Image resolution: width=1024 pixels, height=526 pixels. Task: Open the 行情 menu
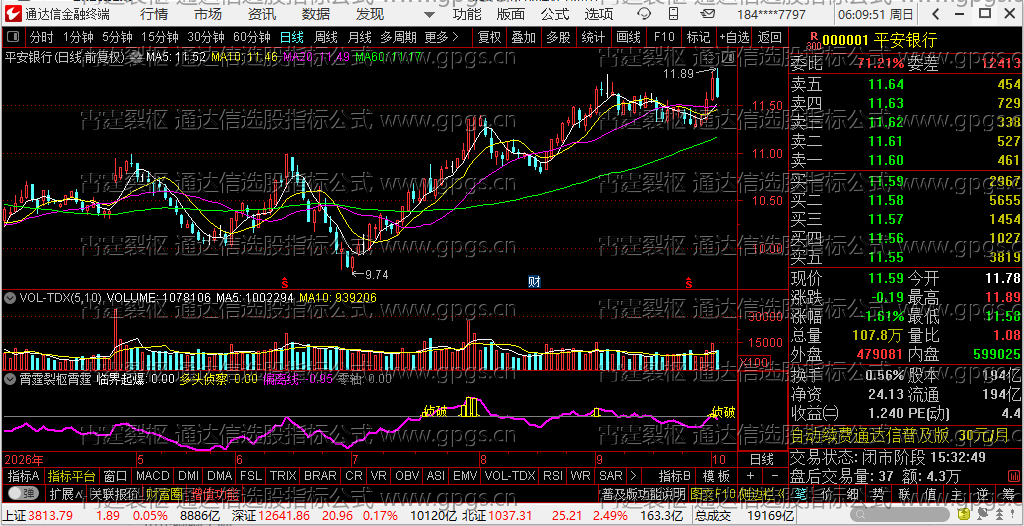pyautogui.click(x=153, y=14)
